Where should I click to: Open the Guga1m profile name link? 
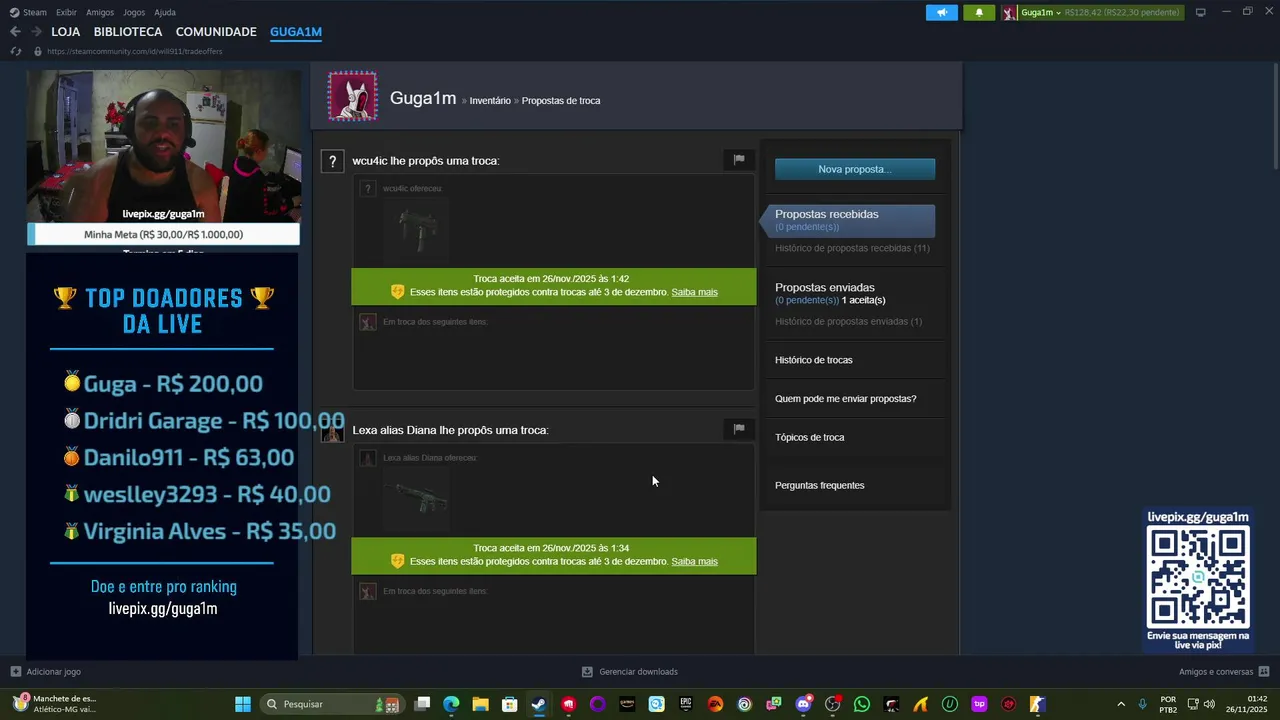click(423, 98)
